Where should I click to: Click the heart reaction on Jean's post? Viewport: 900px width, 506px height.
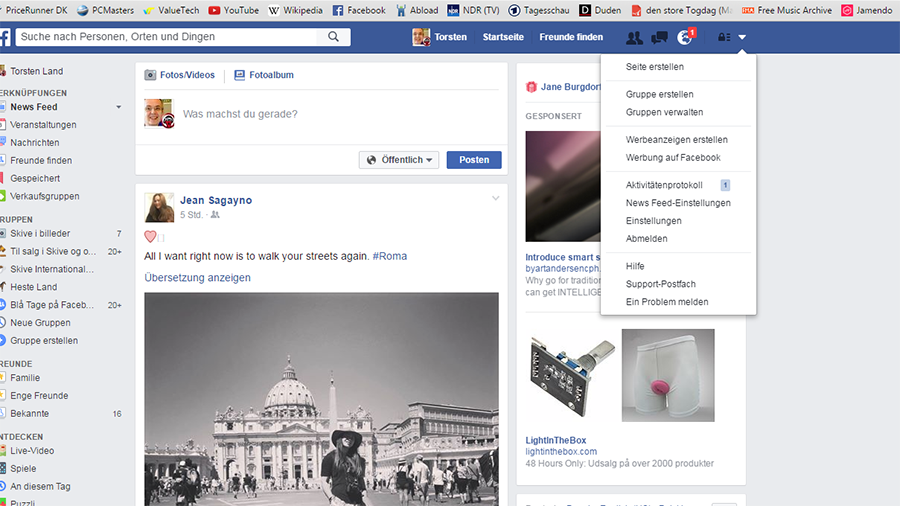(x=151, y=237)
